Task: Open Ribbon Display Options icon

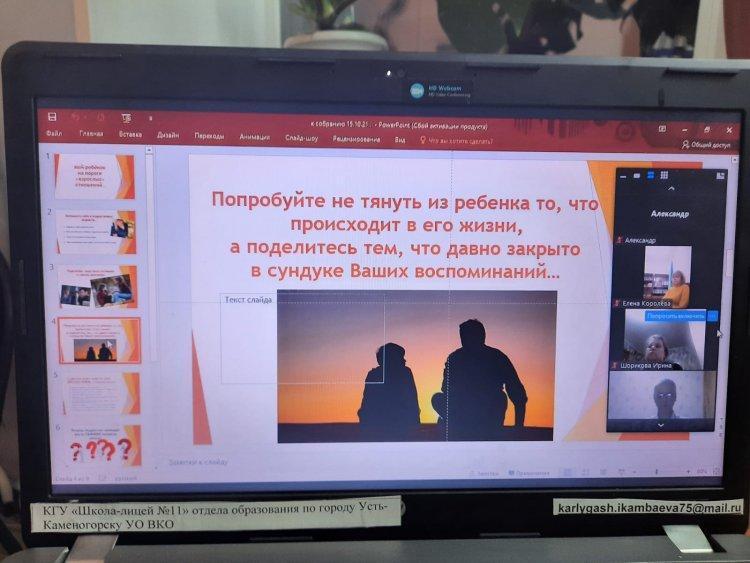Action: 662,129
